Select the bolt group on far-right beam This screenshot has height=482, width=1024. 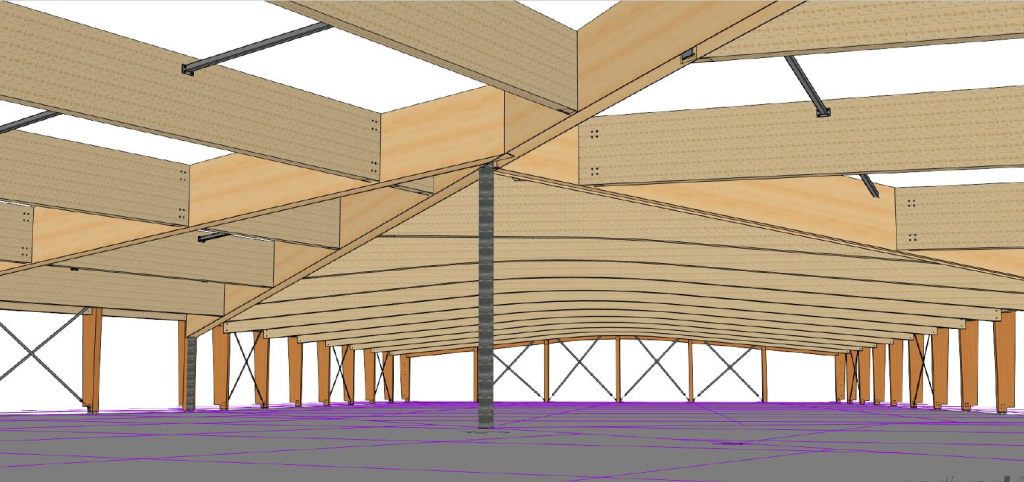click(x=913, y=201)
